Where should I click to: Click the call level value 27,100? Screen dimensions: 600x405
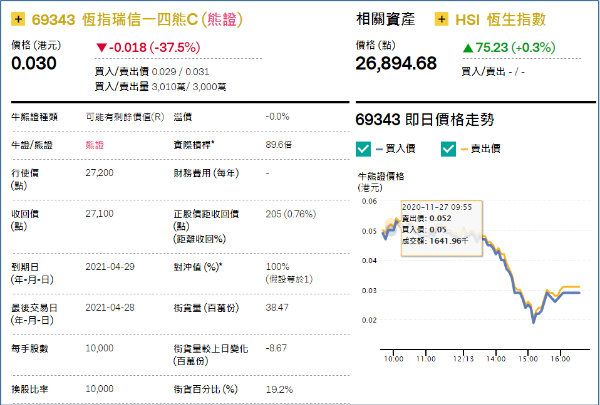[99, 214]
